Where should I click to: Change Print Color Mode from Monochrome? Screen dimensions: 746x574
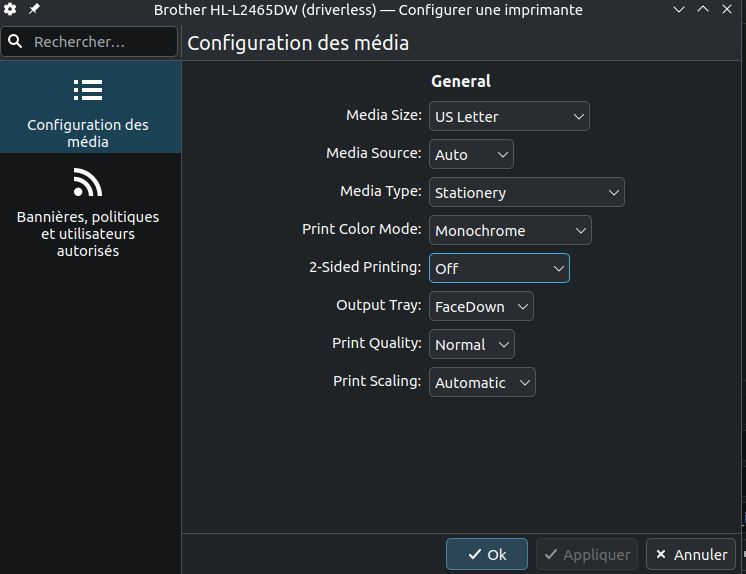pyautogui.click(x=510, y=230)
